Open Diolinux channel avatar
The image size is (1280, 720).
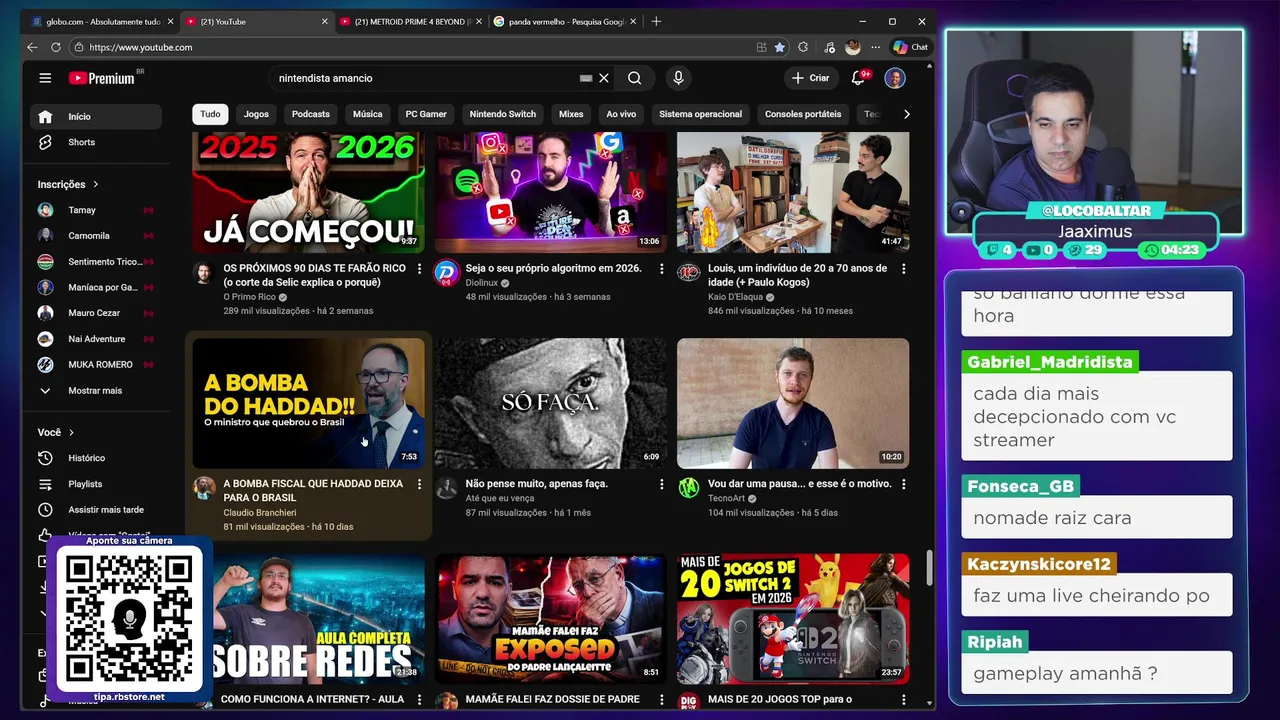point(446,273)
